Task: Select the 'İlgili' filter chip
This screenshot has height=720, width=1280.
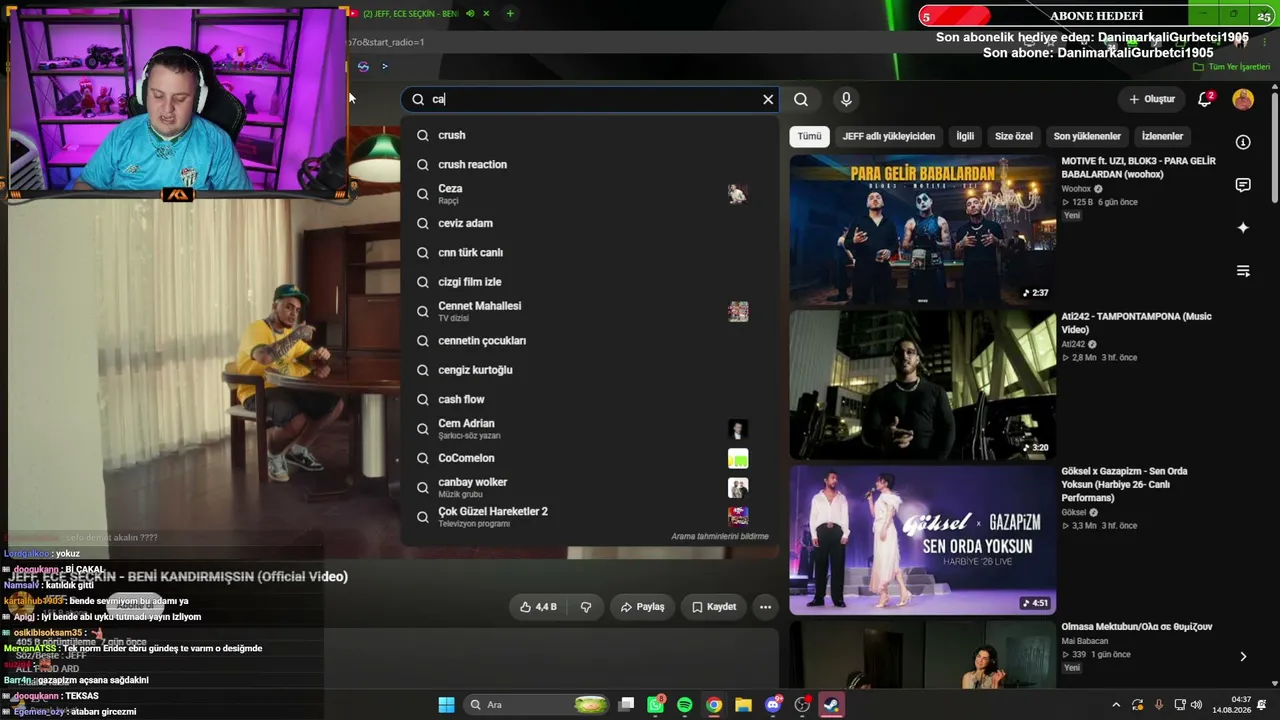Action: click(x=965, y=136)
